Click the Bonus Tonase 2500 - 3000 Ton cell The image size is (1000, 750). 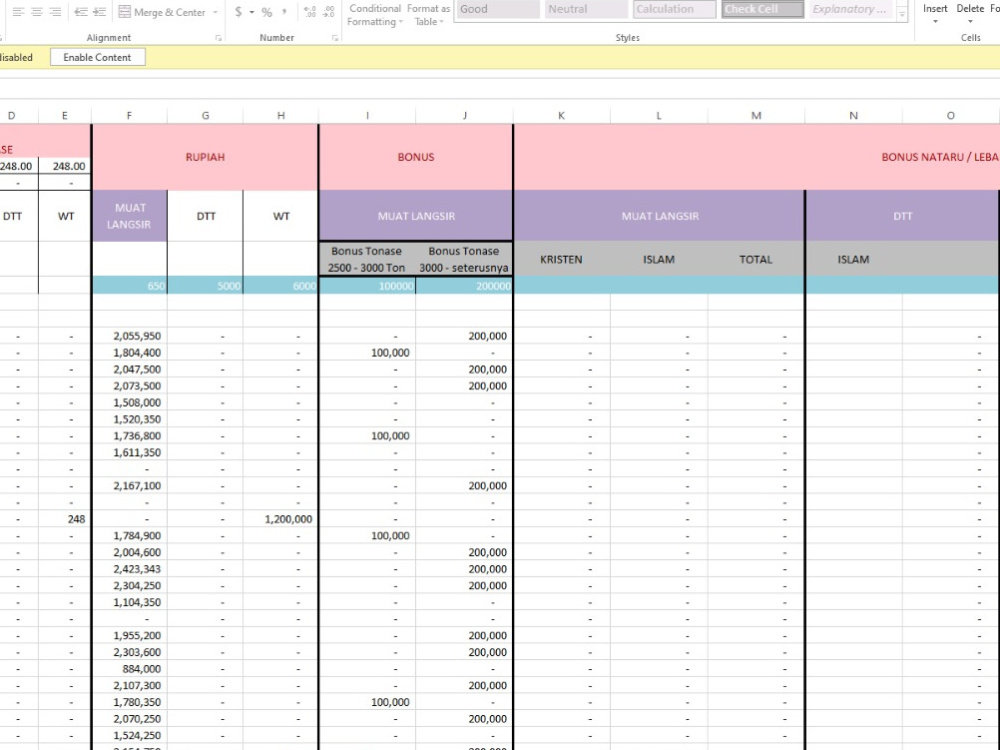[x=367, y=260]
